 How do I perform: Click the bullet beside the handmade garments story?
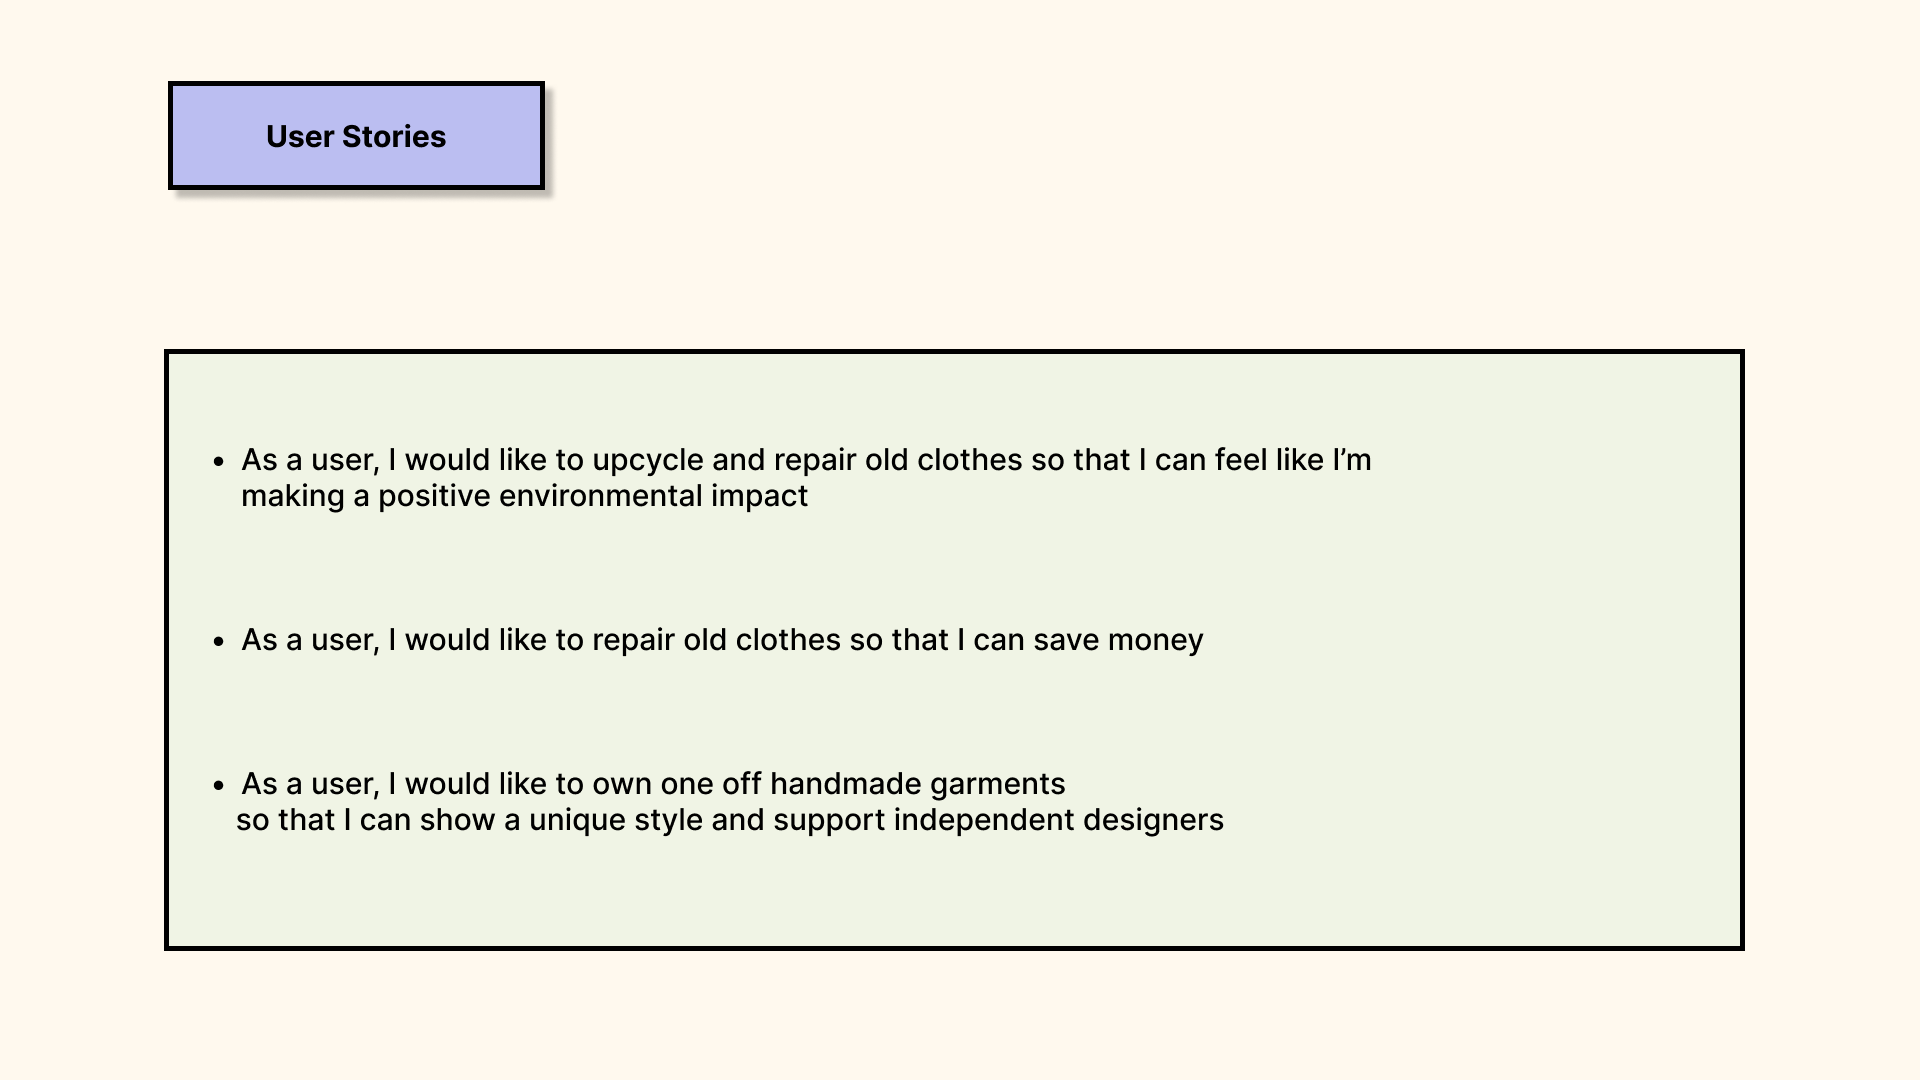pyautogui.click(x=219, y=785)
